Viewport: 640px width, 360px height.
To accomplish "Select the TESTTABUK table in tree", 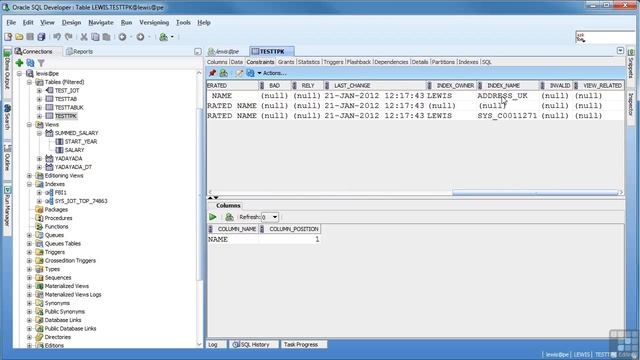I will 69,107.
